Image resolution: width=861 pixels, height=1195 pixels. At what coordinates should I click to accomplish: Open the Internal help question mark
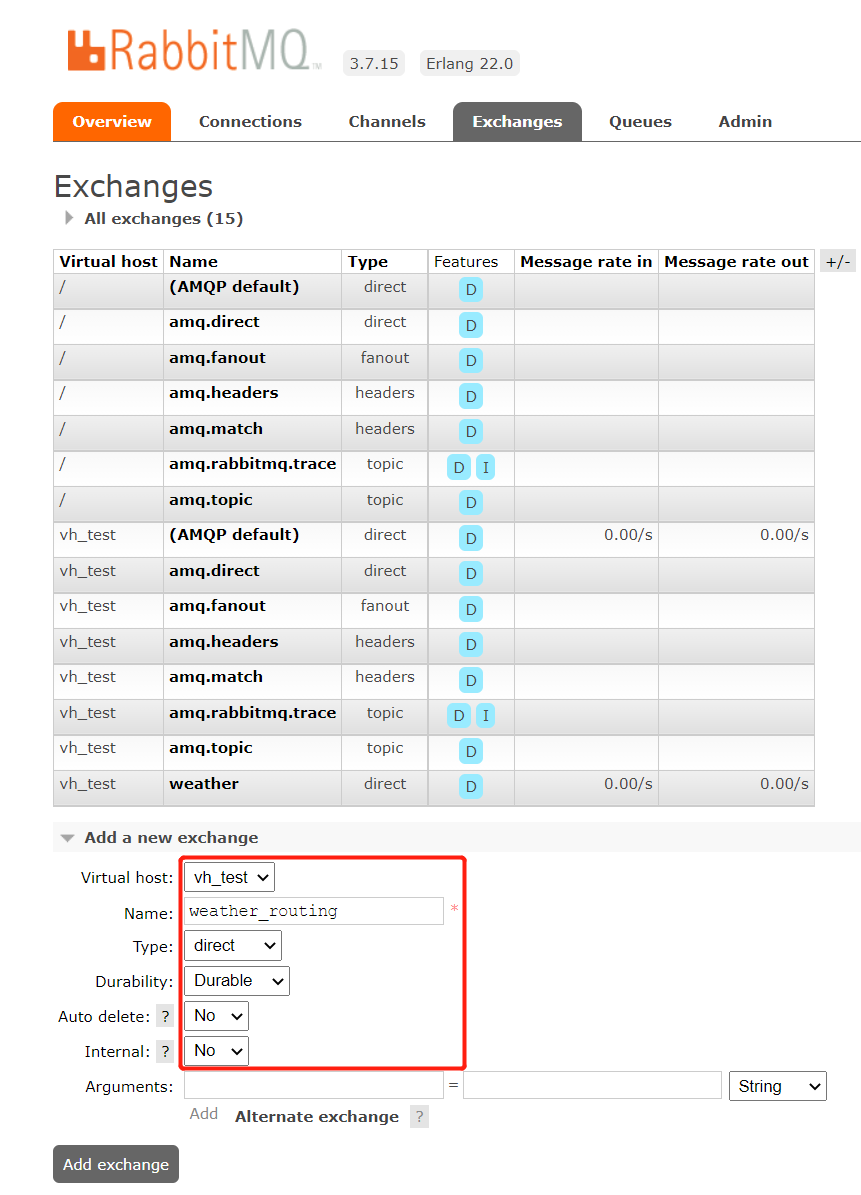(x=165, y=1052)
